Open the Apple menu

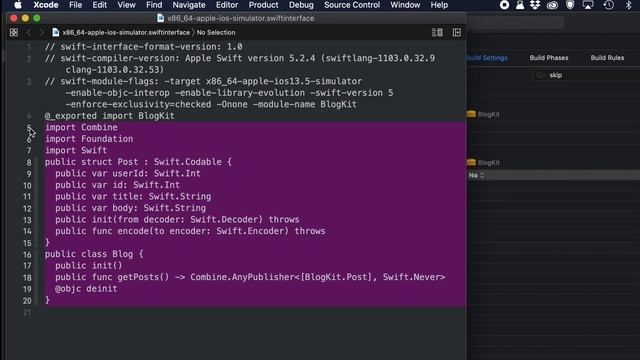click(x=18, y=5)
